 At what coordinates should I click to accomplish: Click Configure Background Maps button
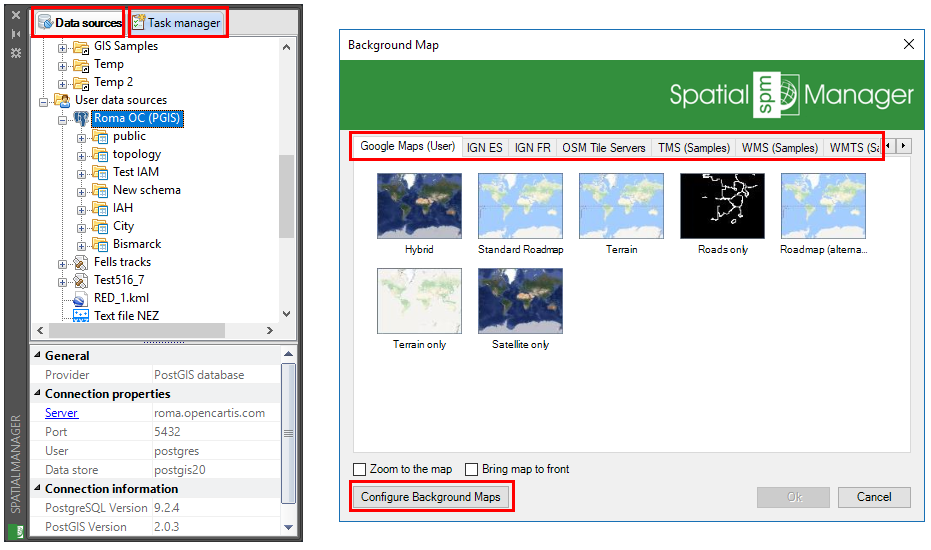(x=431, y=497)
